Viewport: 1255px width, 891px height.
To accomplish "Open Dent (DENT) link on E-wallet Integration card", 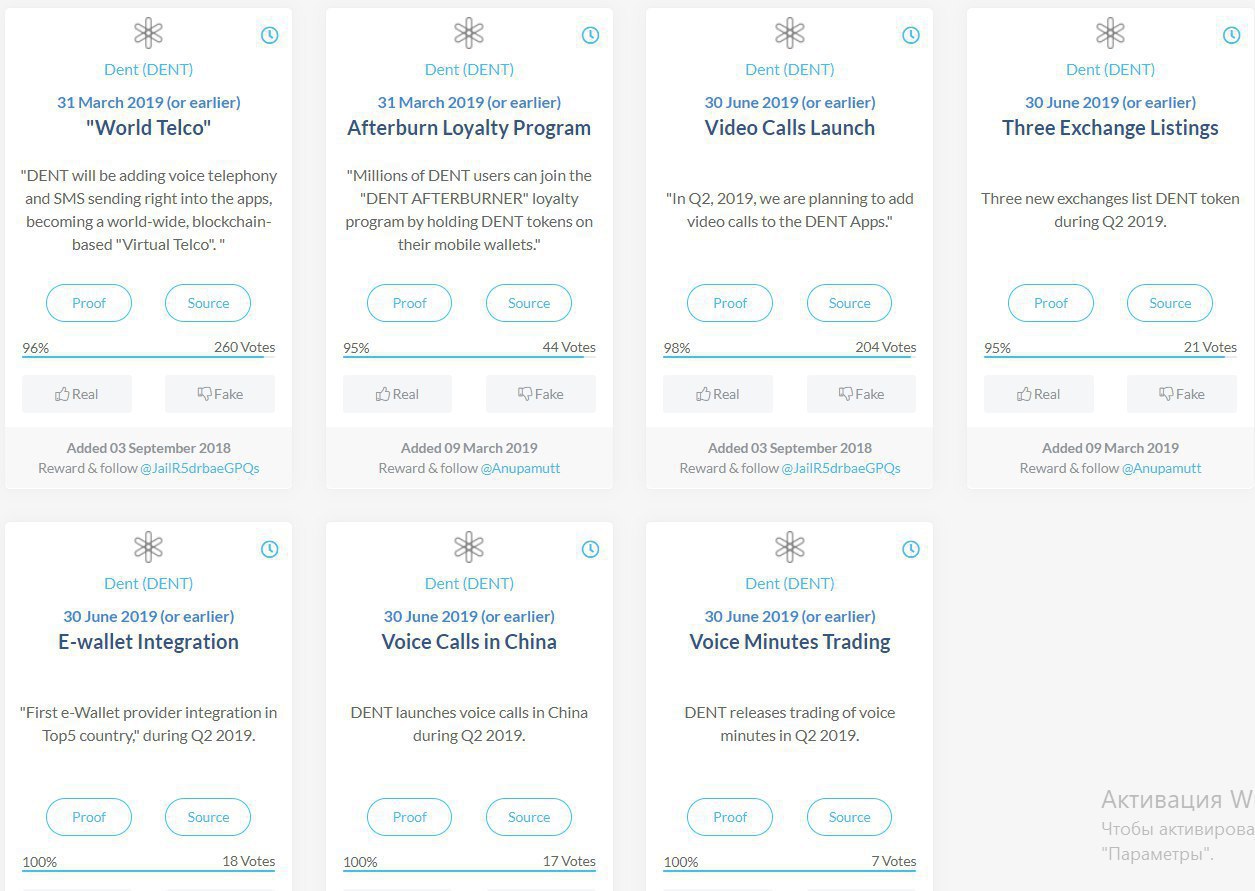I will [x=148, y=583].
